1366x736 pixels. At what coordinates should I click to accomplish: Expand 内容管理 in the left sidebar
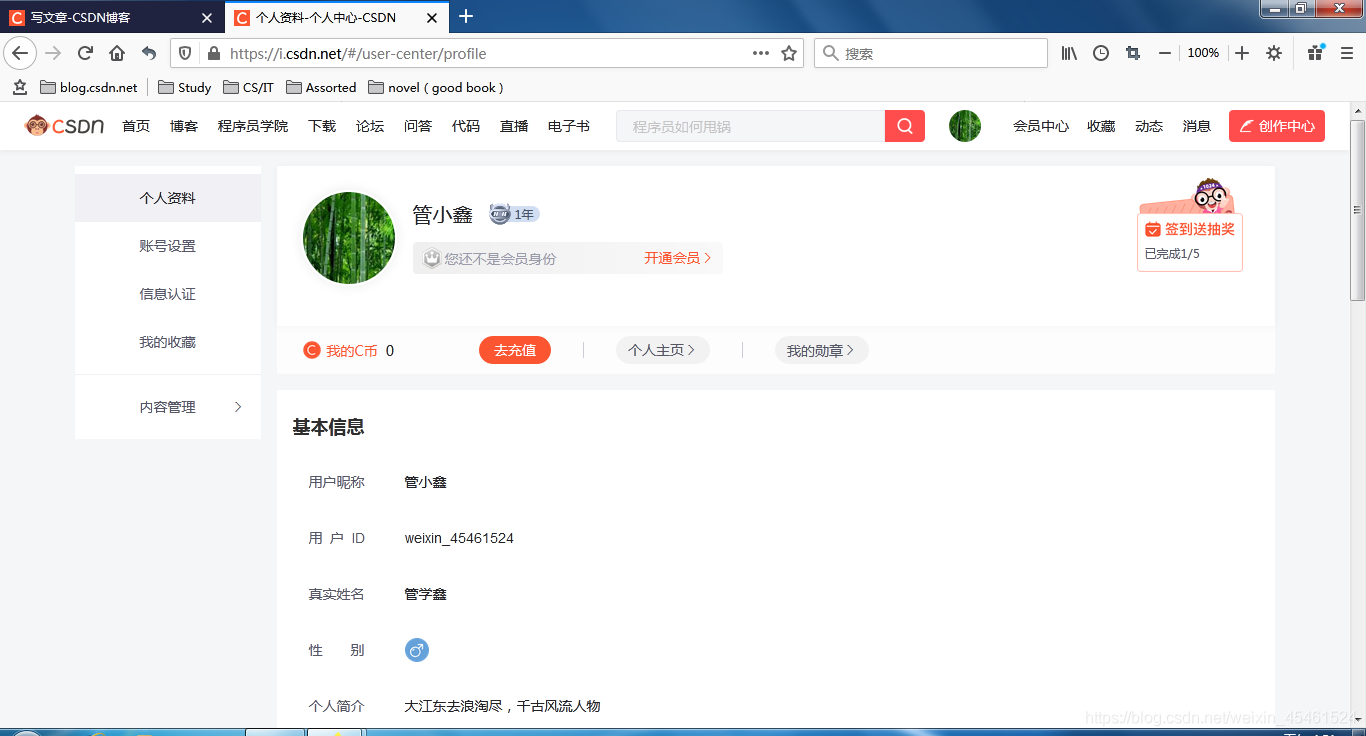(168, 407)
